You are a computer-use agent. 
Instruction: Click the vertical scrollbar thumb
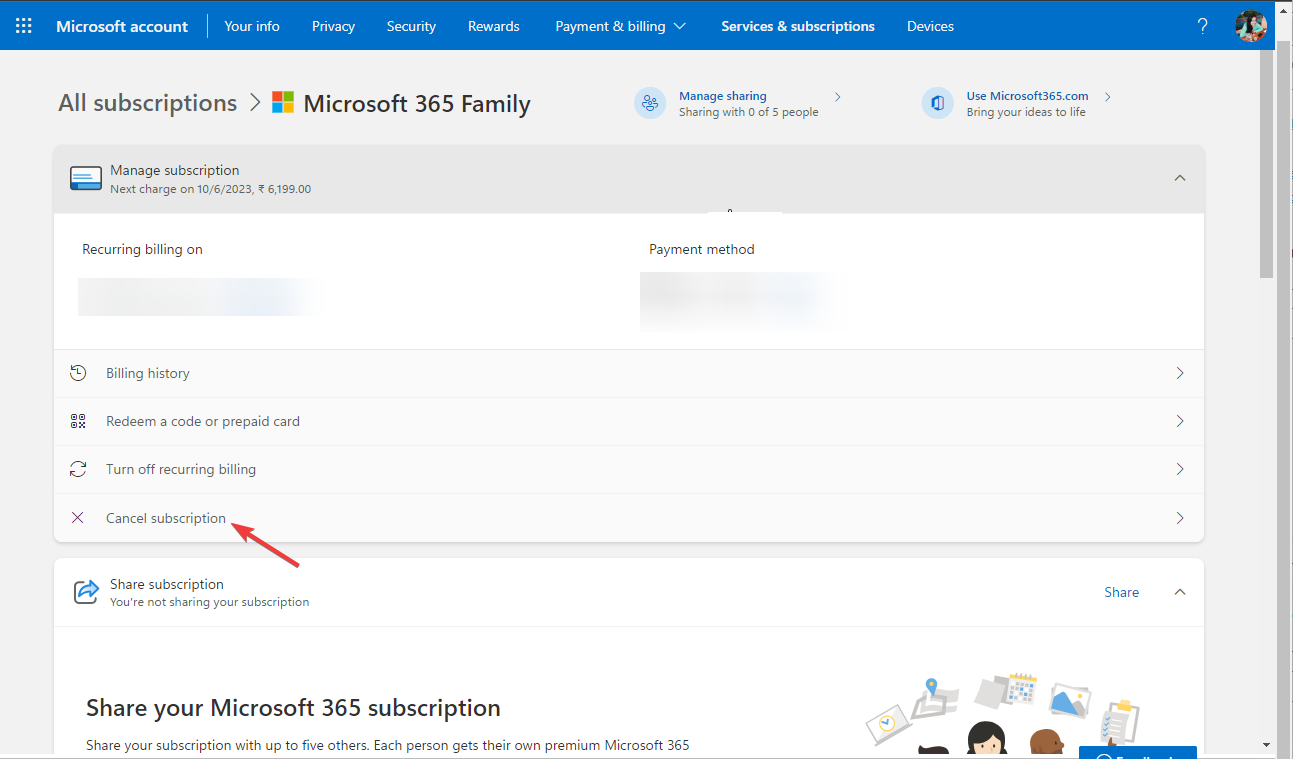click(x=1267, y=163)
